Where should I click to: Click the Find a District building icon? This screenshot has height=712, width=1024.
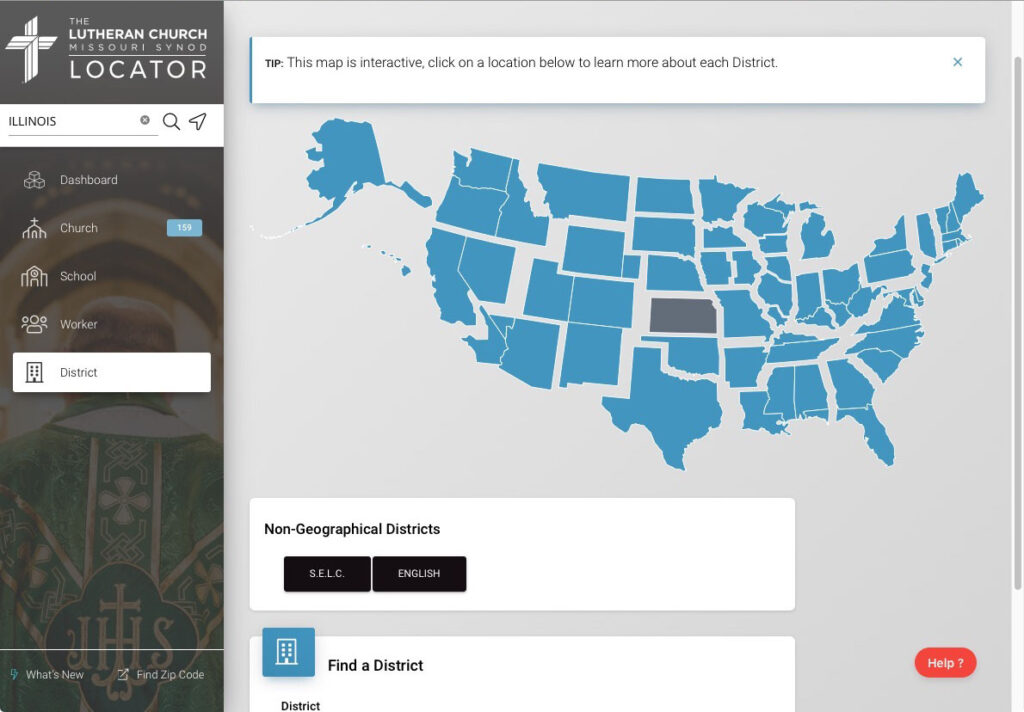288,652
